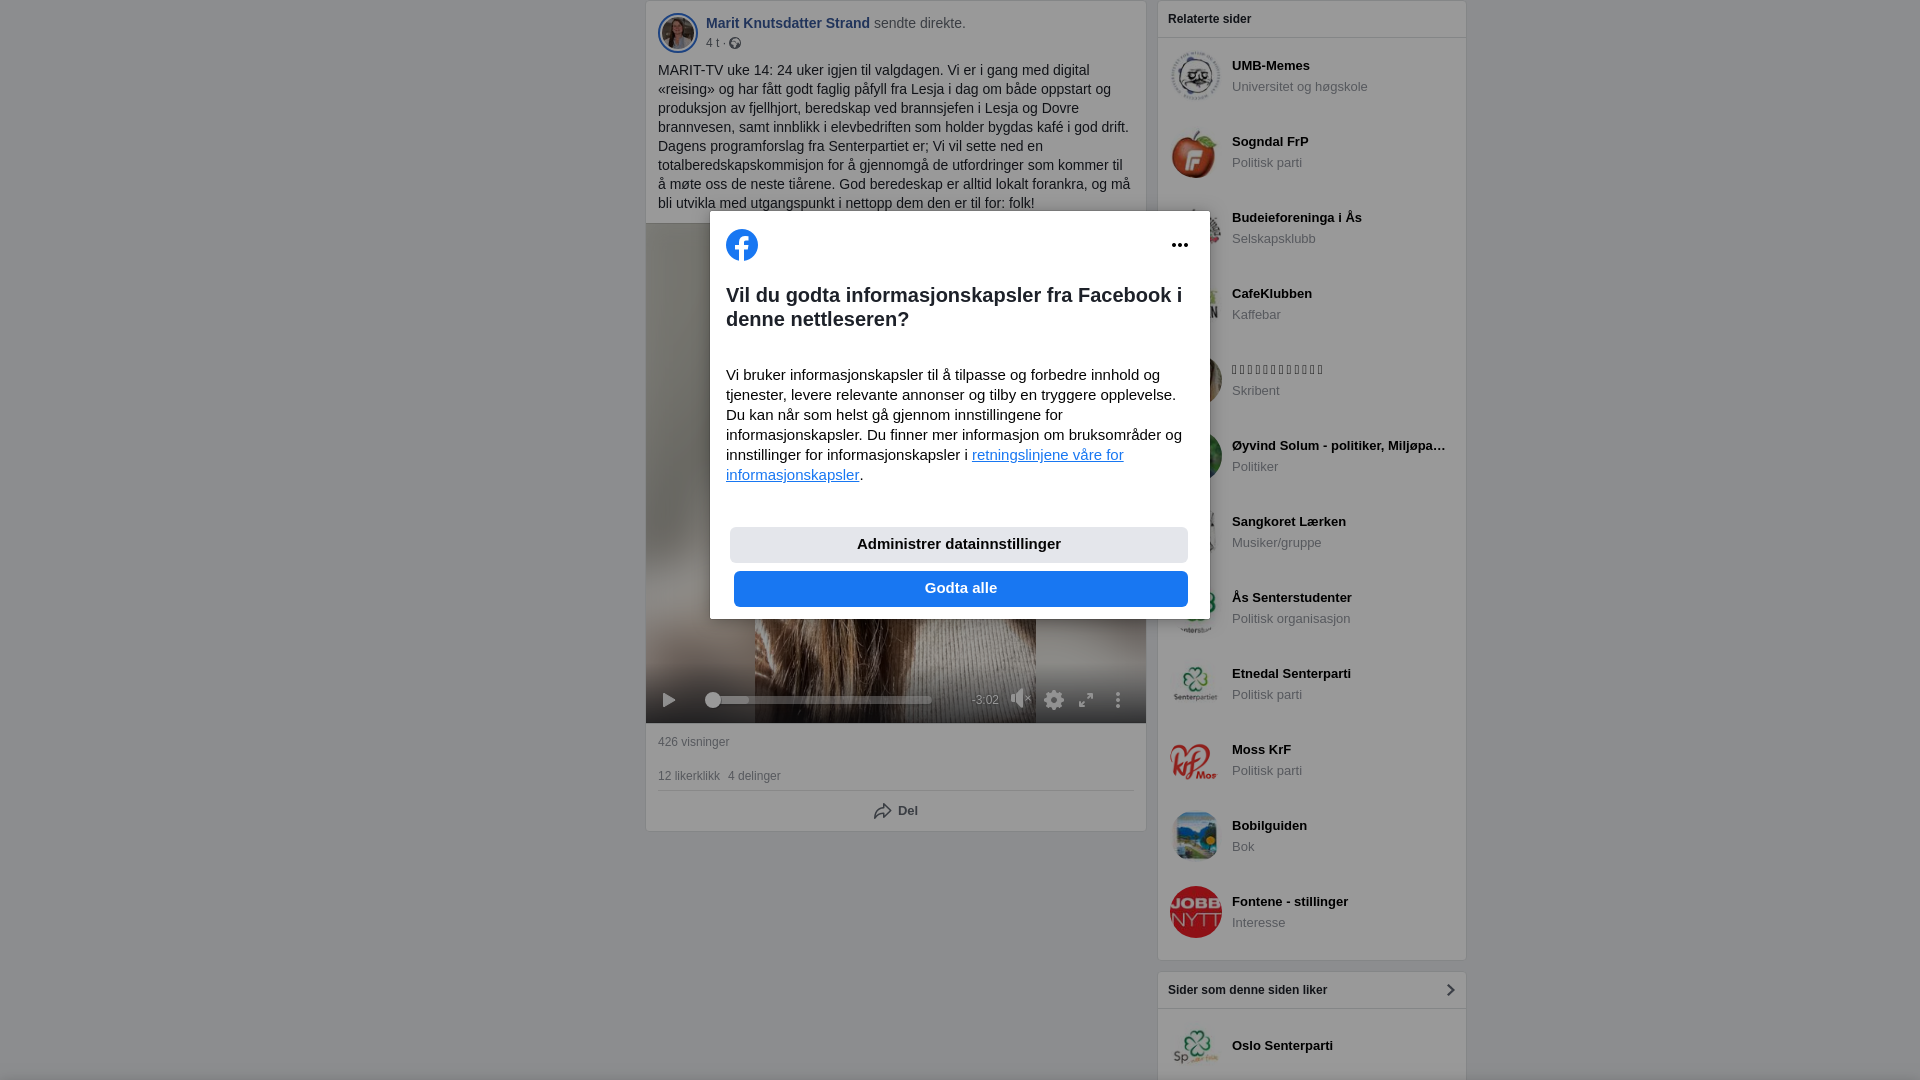Viewport: 1920px width, 1080px height.
Task: Click the Sogndal FrP apple logo
Action: coord(1195,152)
